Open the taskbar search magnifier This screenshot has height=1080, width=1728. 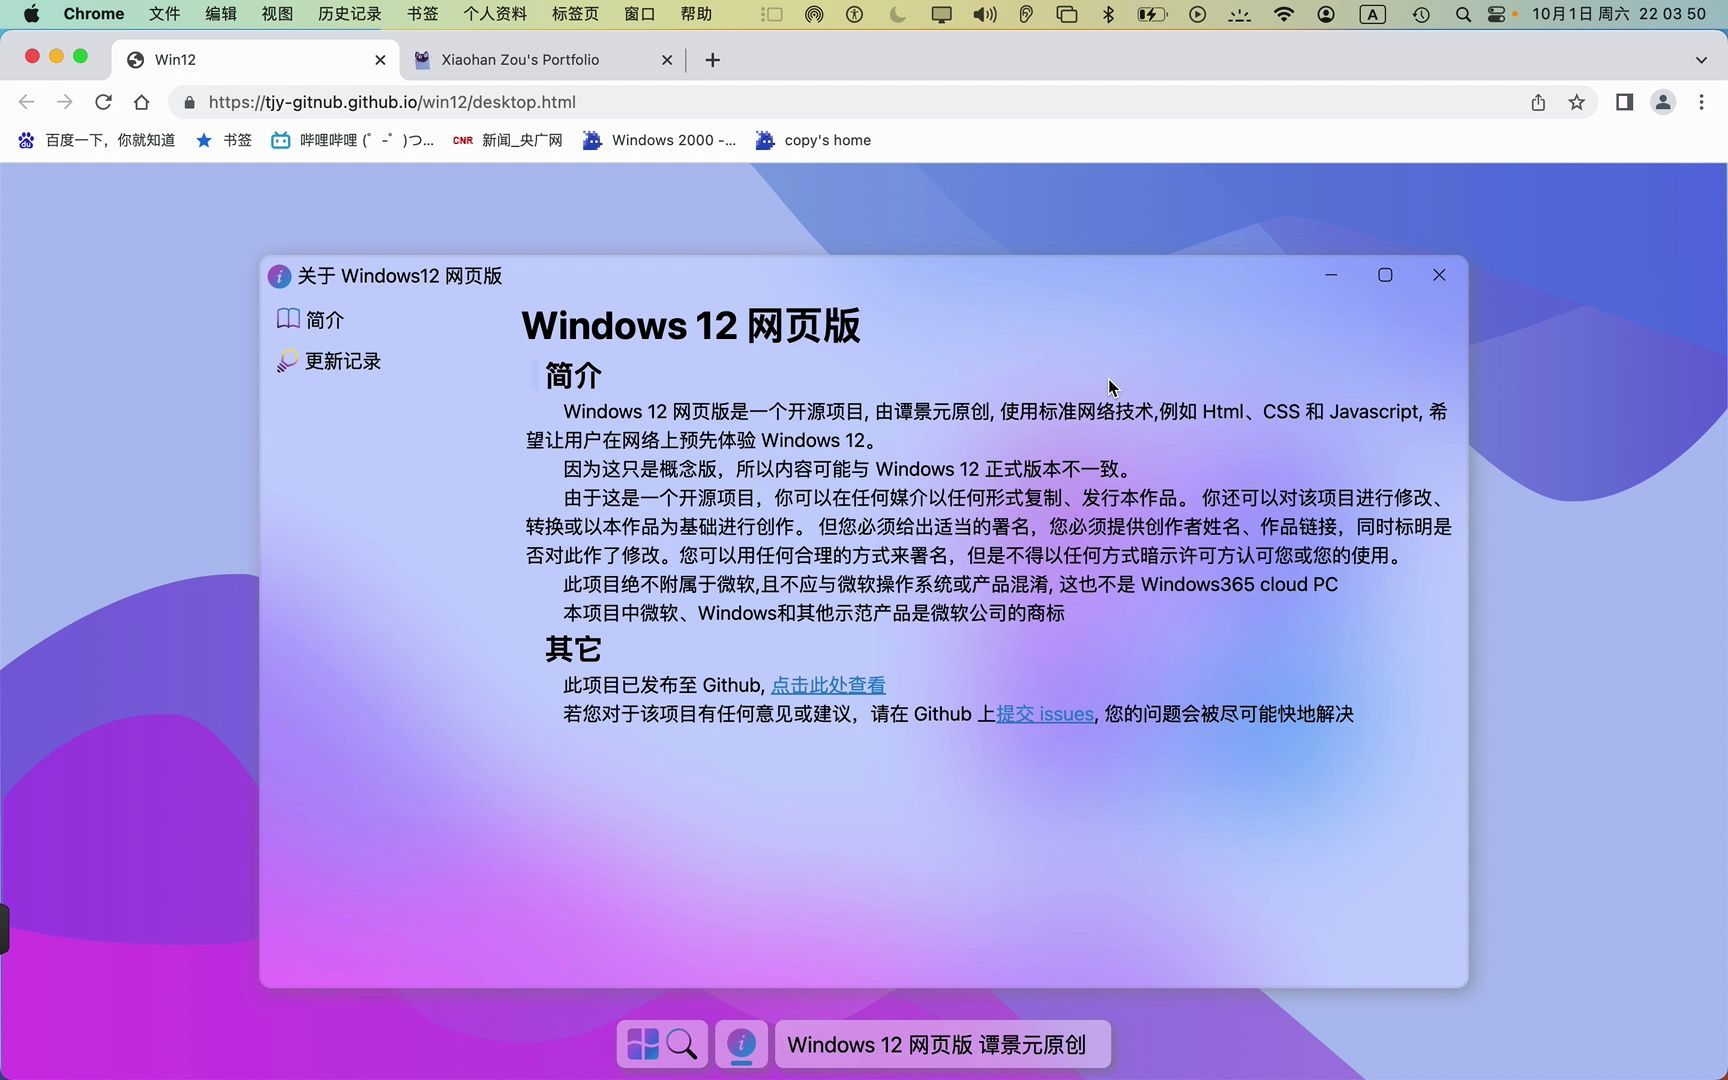(x=682, y=1044)
